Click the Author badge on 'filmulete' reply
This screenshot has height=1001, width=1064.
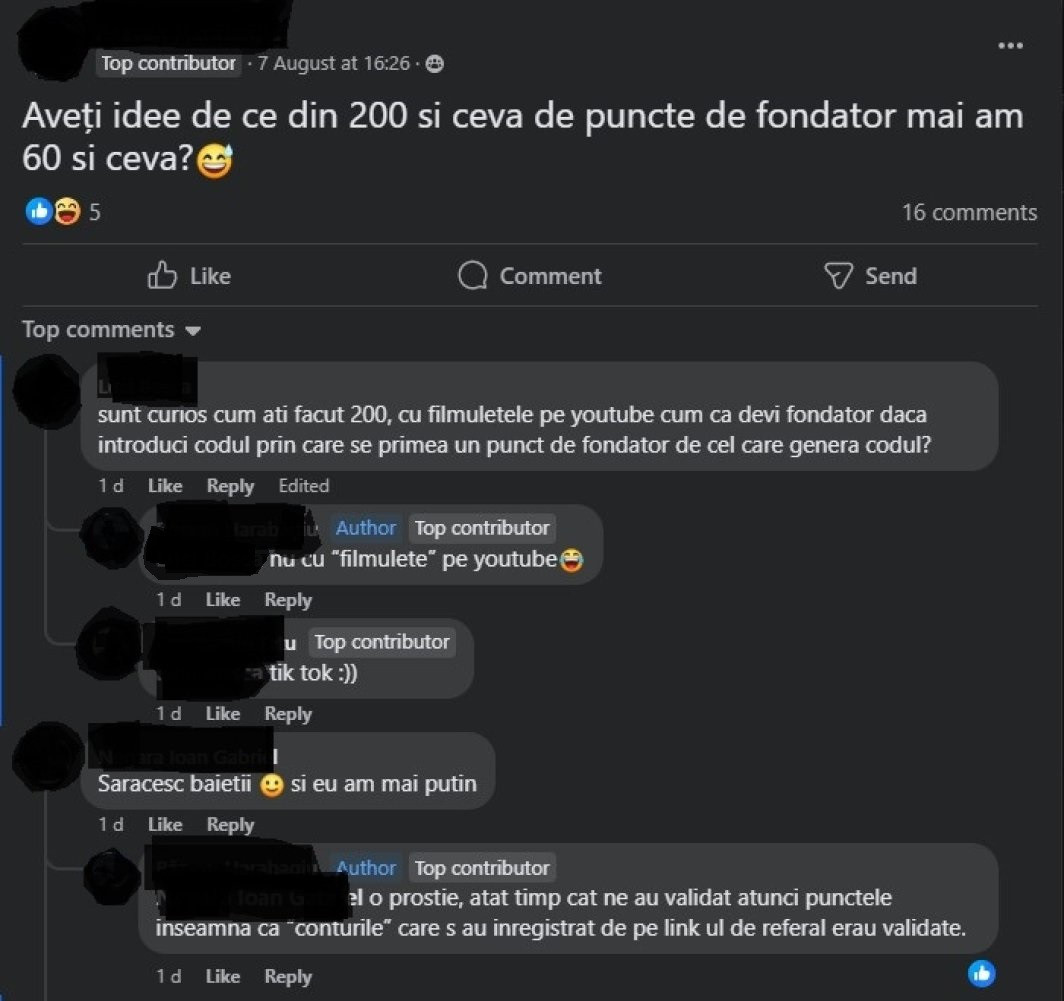click(x=366, y=528)
